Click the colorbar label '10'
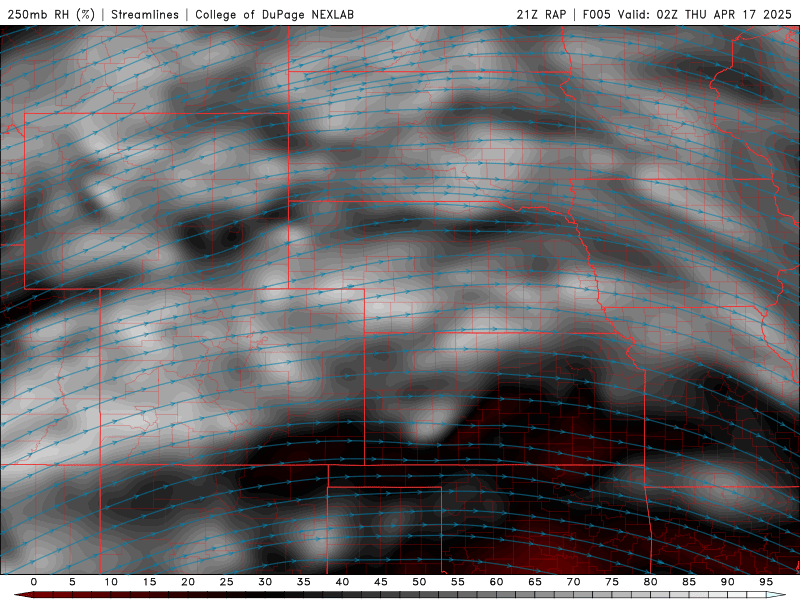The height and width of the screenshot is (600, 800). click(x=111, y=582)
